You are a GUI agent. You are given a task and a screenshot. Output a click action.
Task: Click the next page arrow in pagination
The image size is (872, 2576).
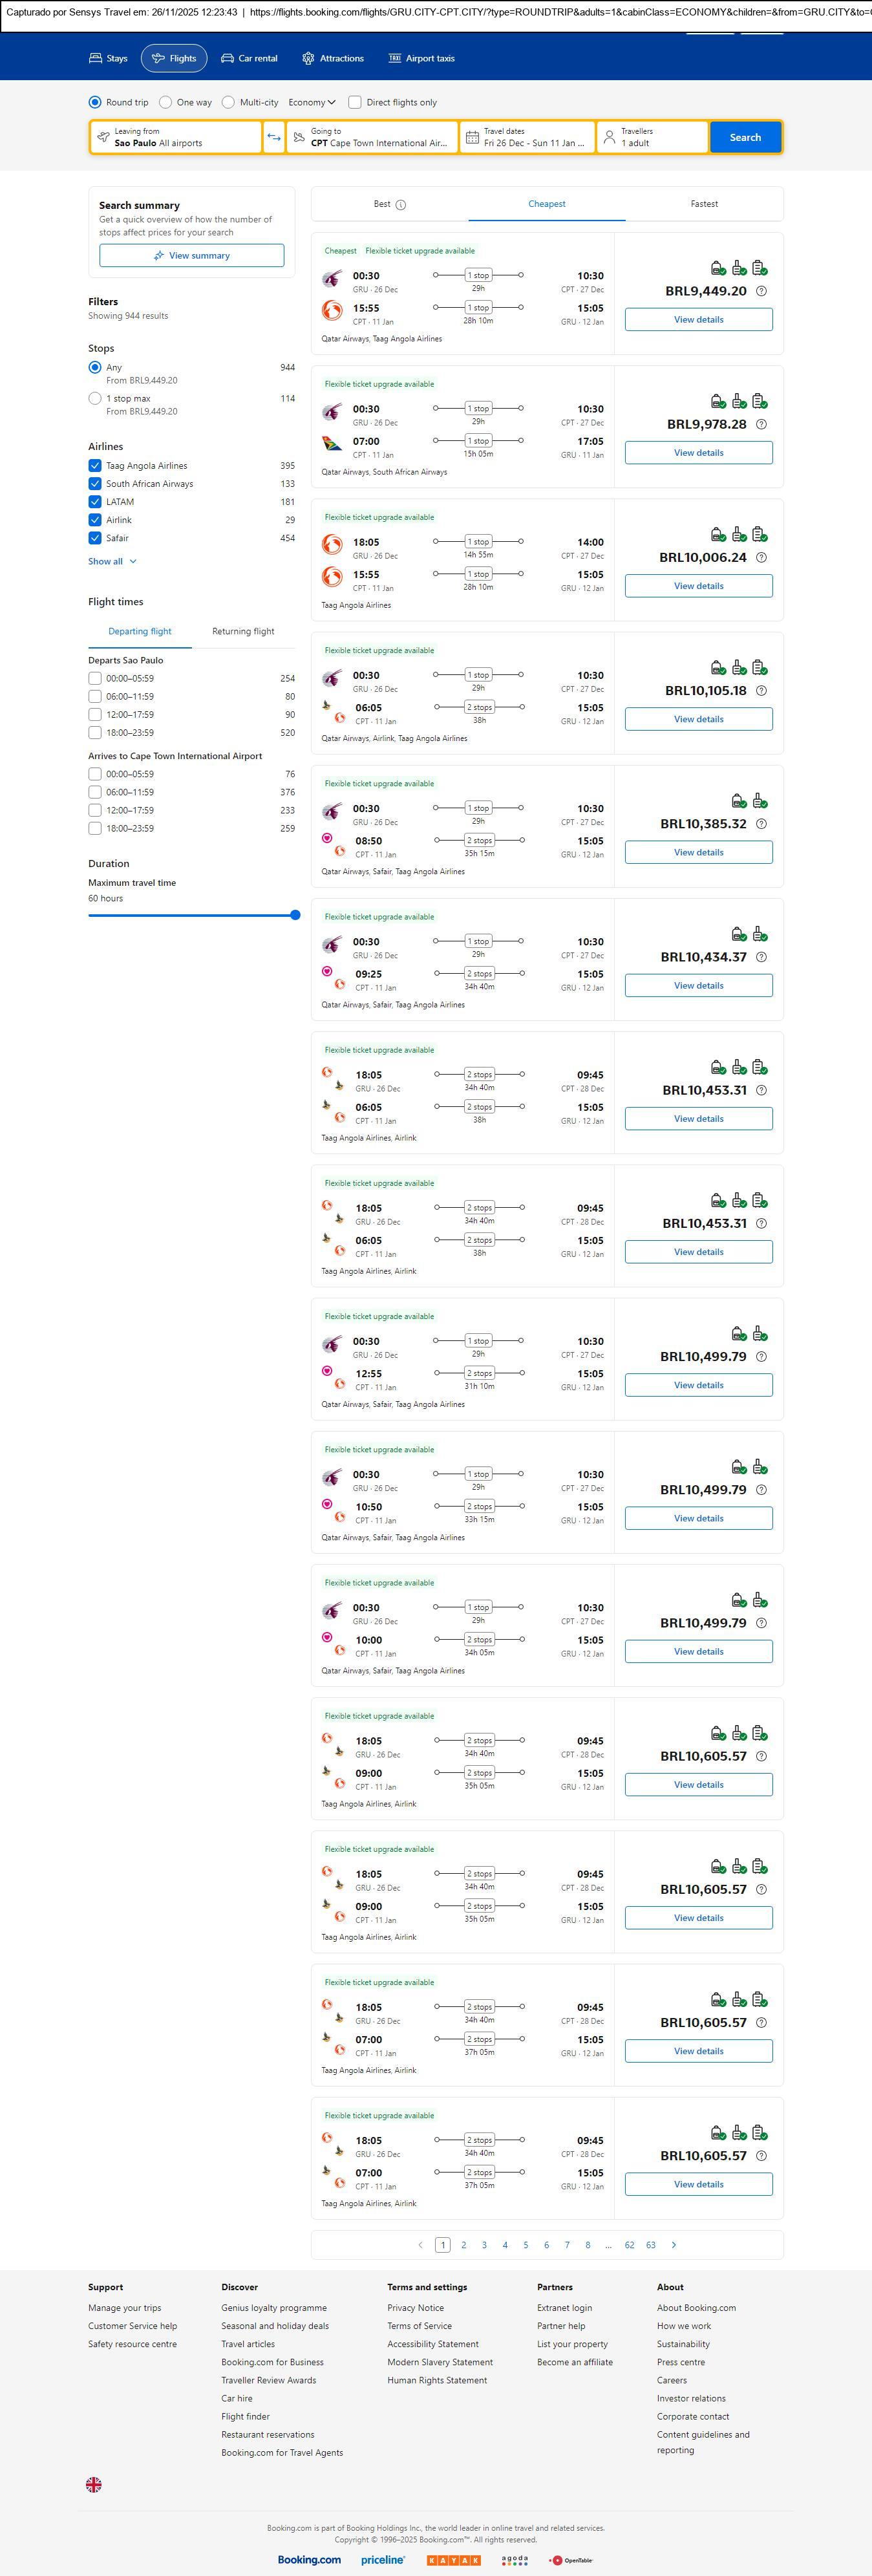click(x=674, y=2244)
